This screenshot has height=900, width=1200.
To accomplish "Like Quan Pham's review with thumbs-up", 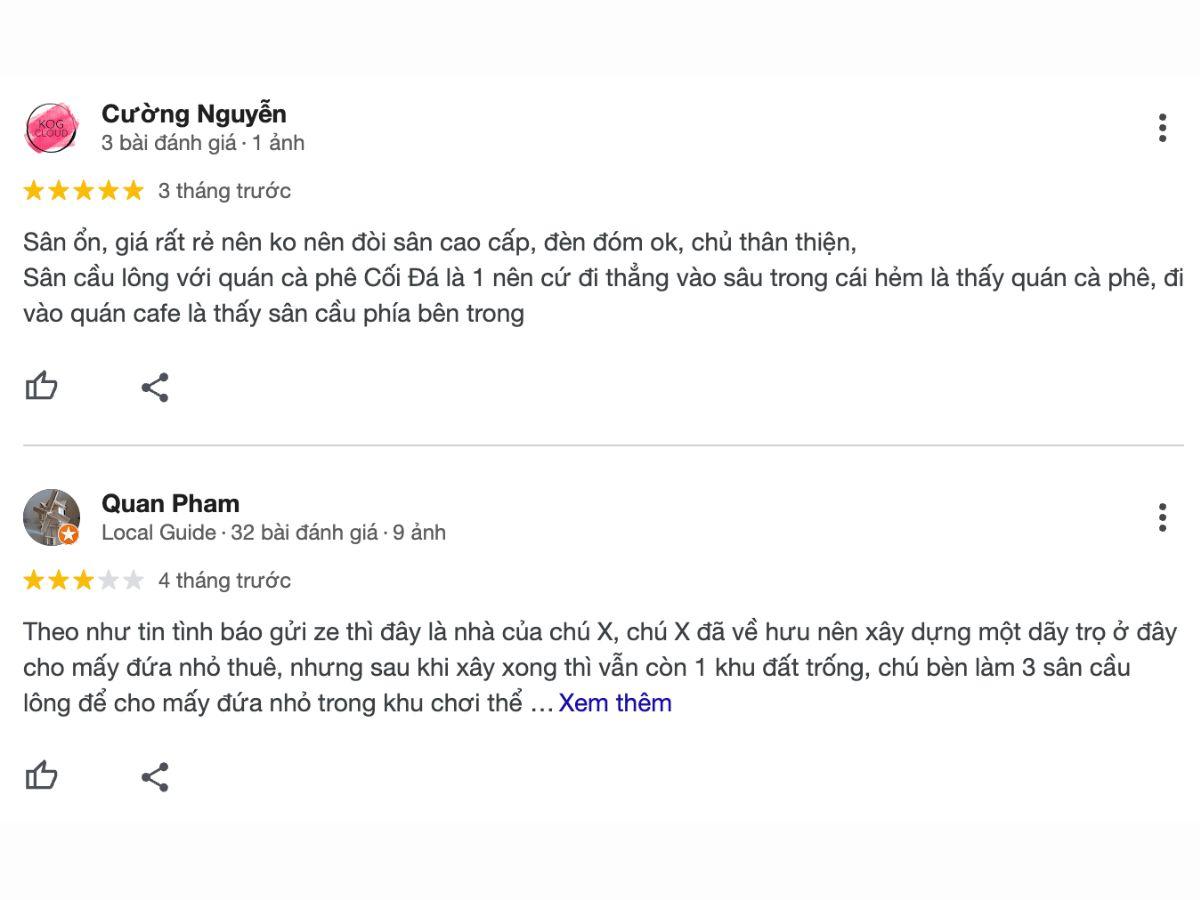I will point(41,776).
